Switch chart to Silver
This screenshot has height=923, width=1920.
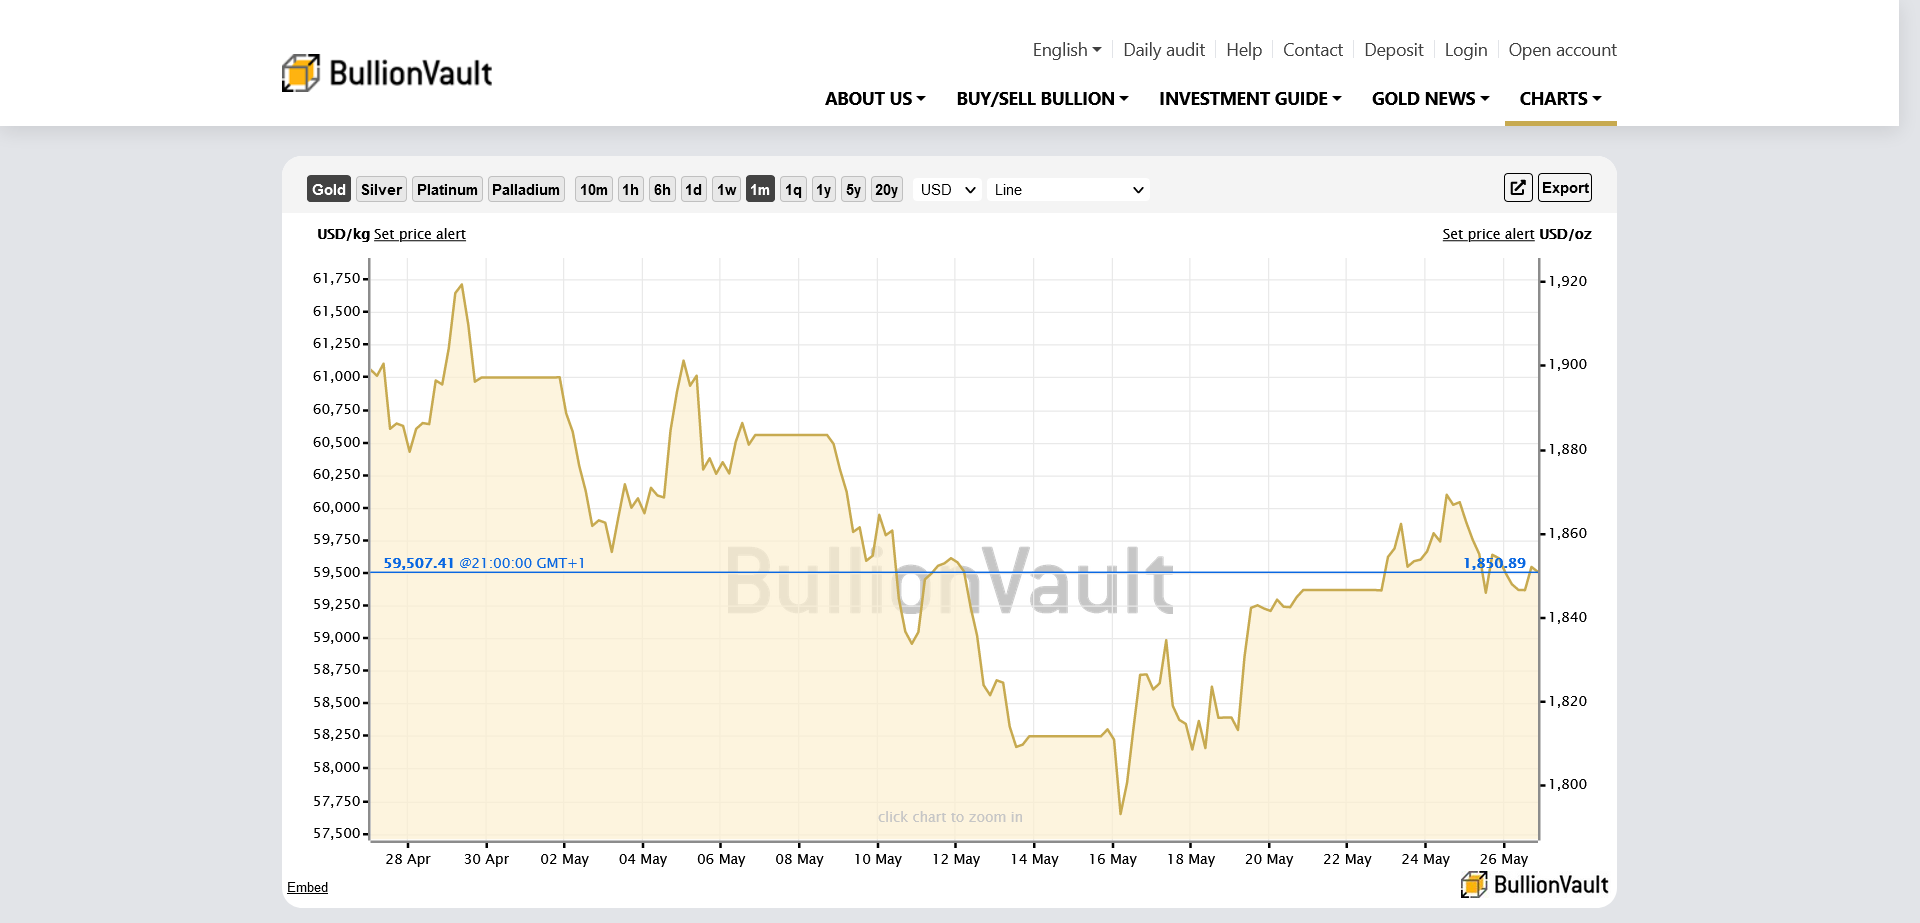[x=381, y=190]
